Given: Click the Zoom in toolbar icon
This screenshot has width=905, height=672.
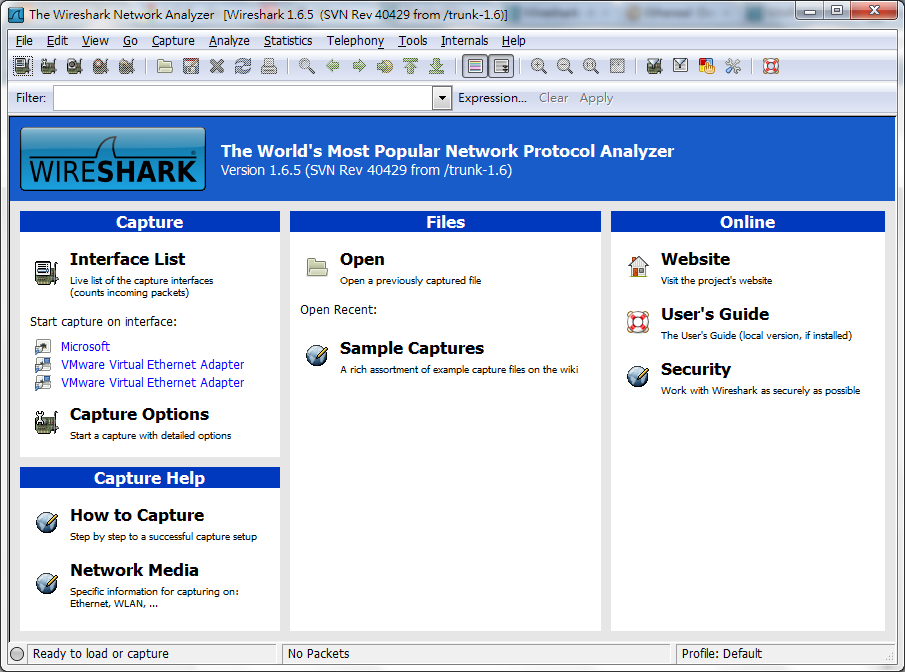Looking at the screenshot, I should point(539,66).
